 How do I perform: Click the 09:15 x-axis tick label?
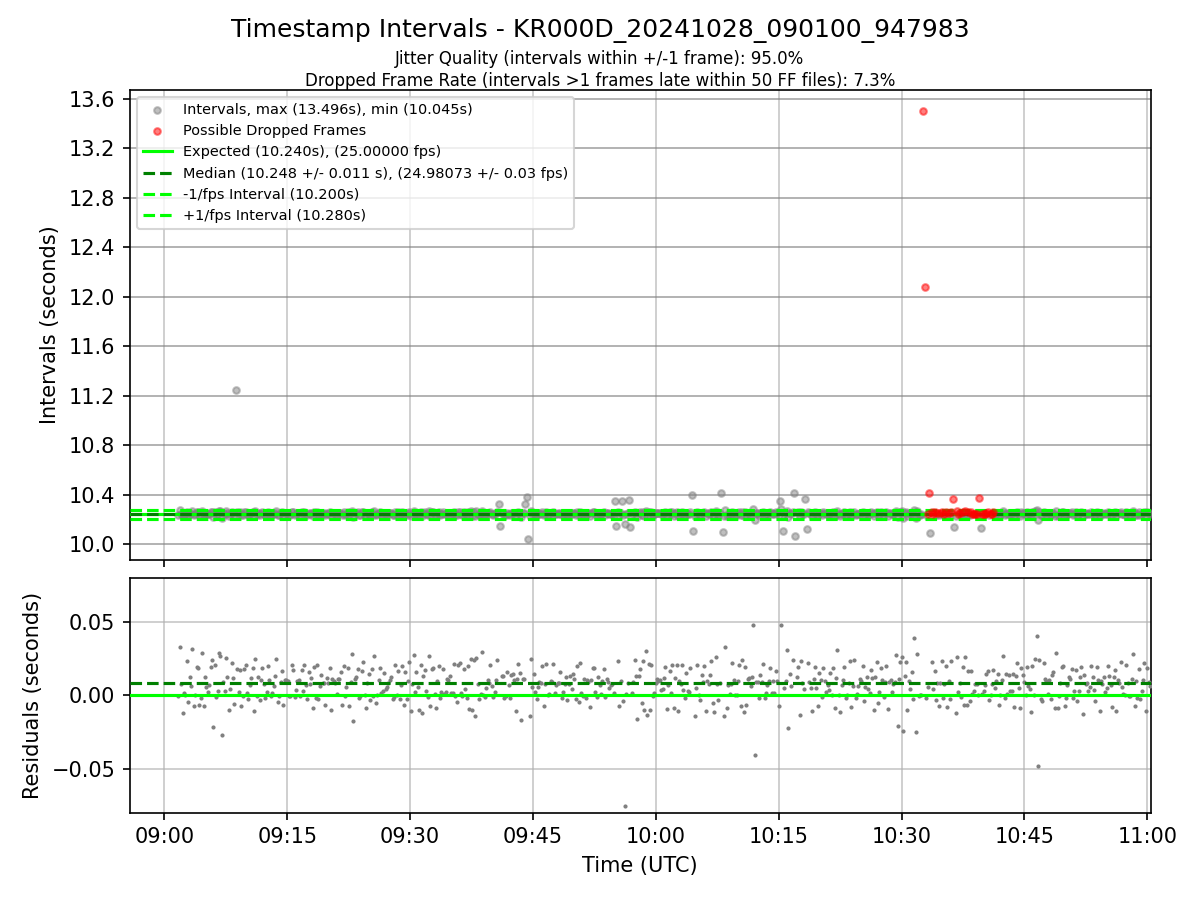[x=287, y=835]
